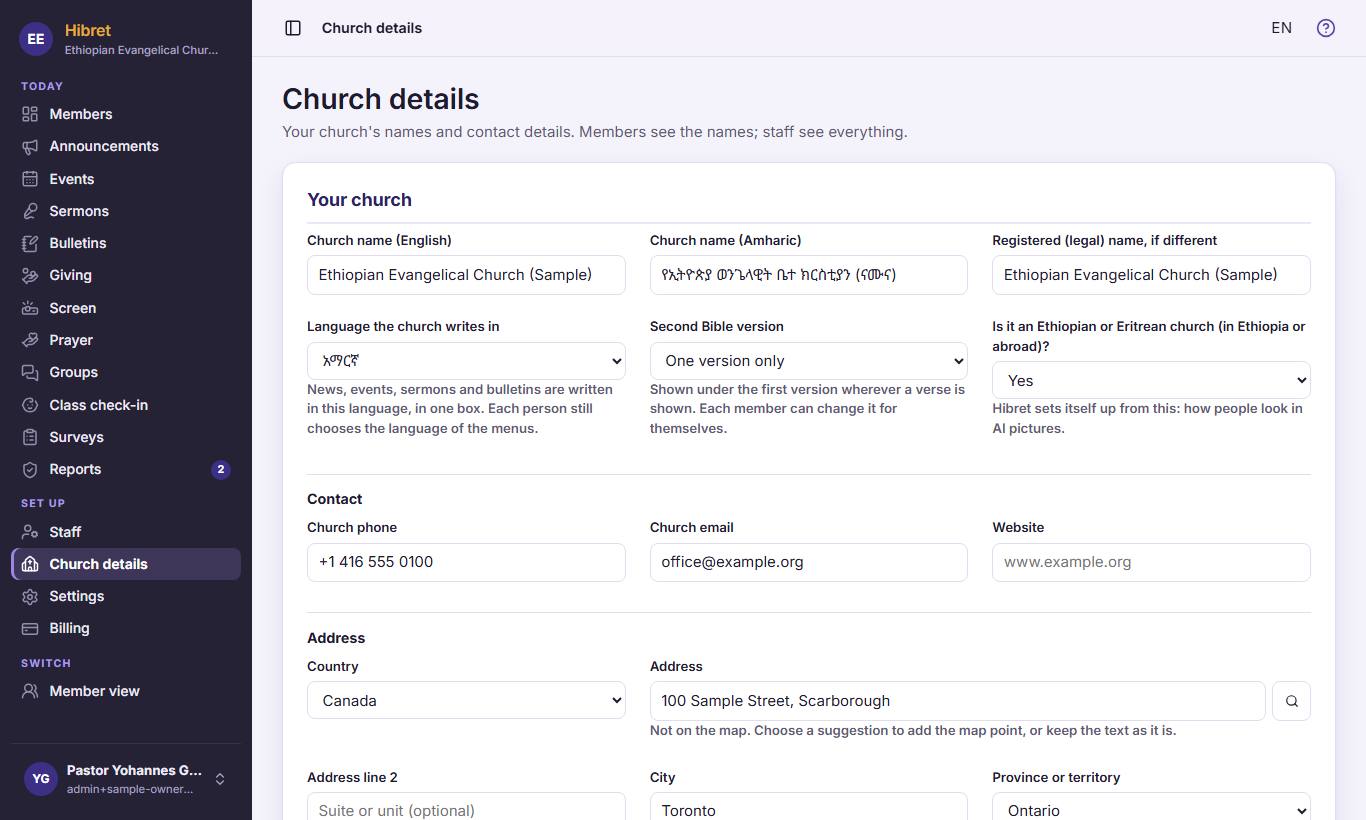
Task: Click the Address field with Sample Street
Action: 958,701
